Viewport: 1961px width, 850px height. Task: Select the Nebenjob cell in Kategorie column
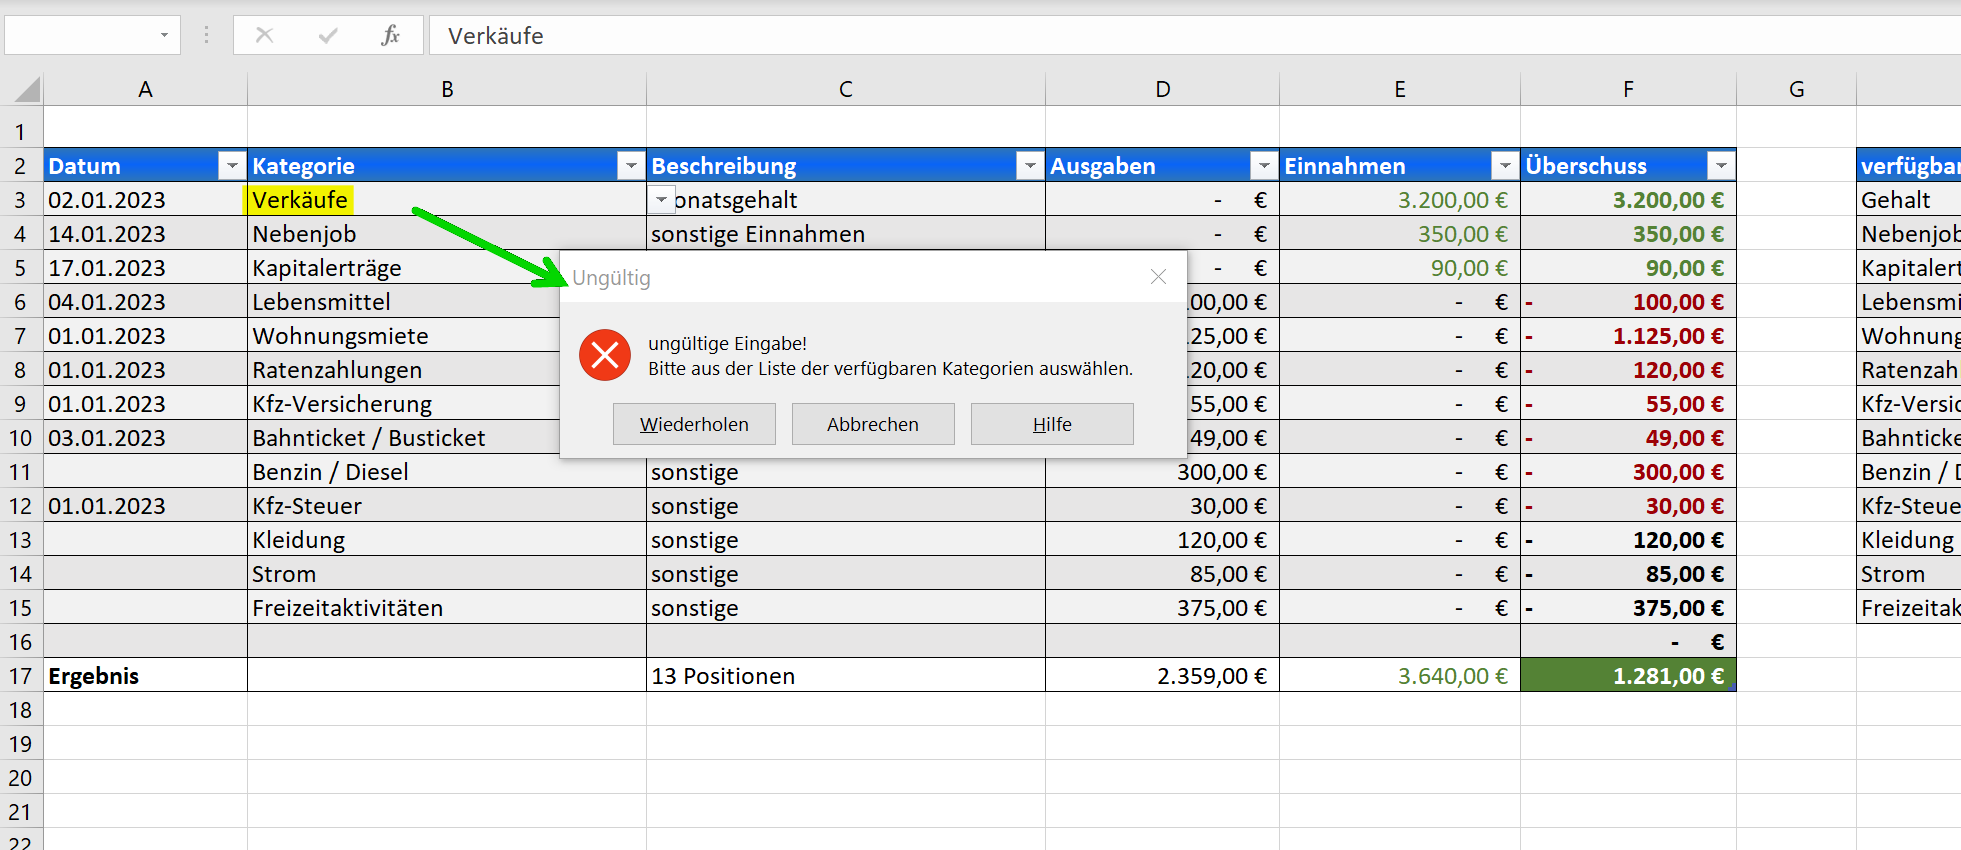[447, 234]
